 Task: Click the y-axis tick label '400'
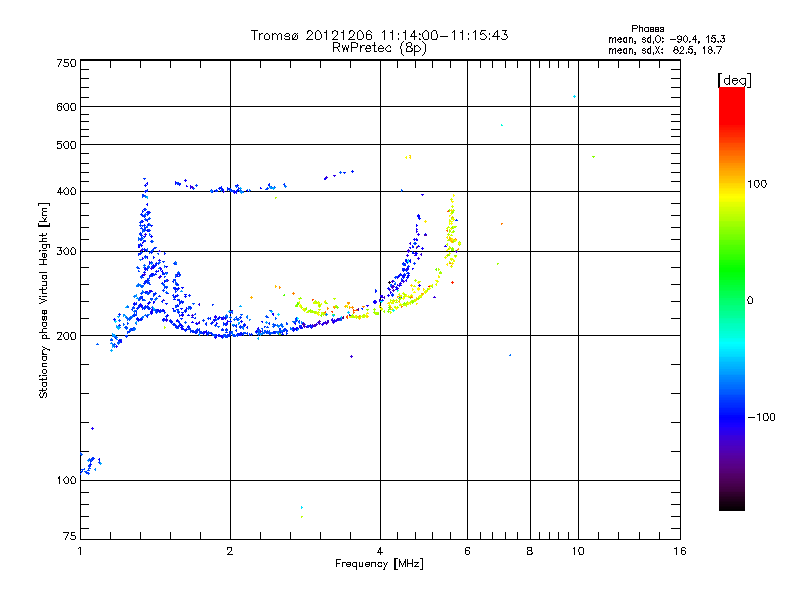66,192
